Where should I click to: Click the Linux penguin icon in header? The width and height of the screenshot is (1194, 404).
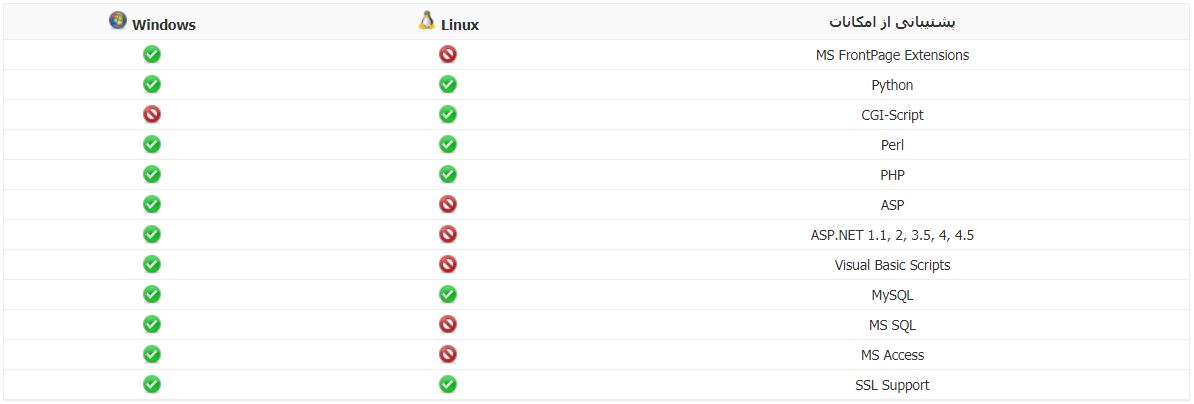click(x=426, y=21)
